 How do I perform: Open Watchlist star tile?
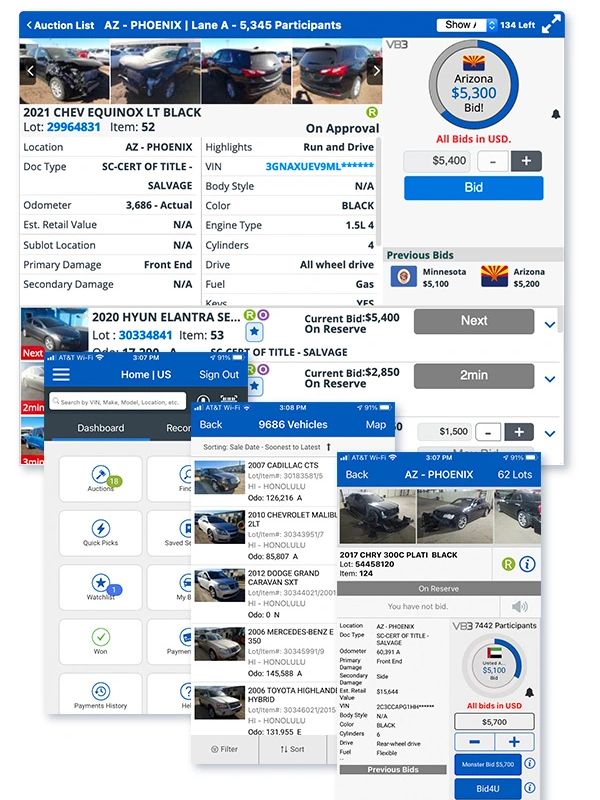pyautogui.click(x=101, y=587)
